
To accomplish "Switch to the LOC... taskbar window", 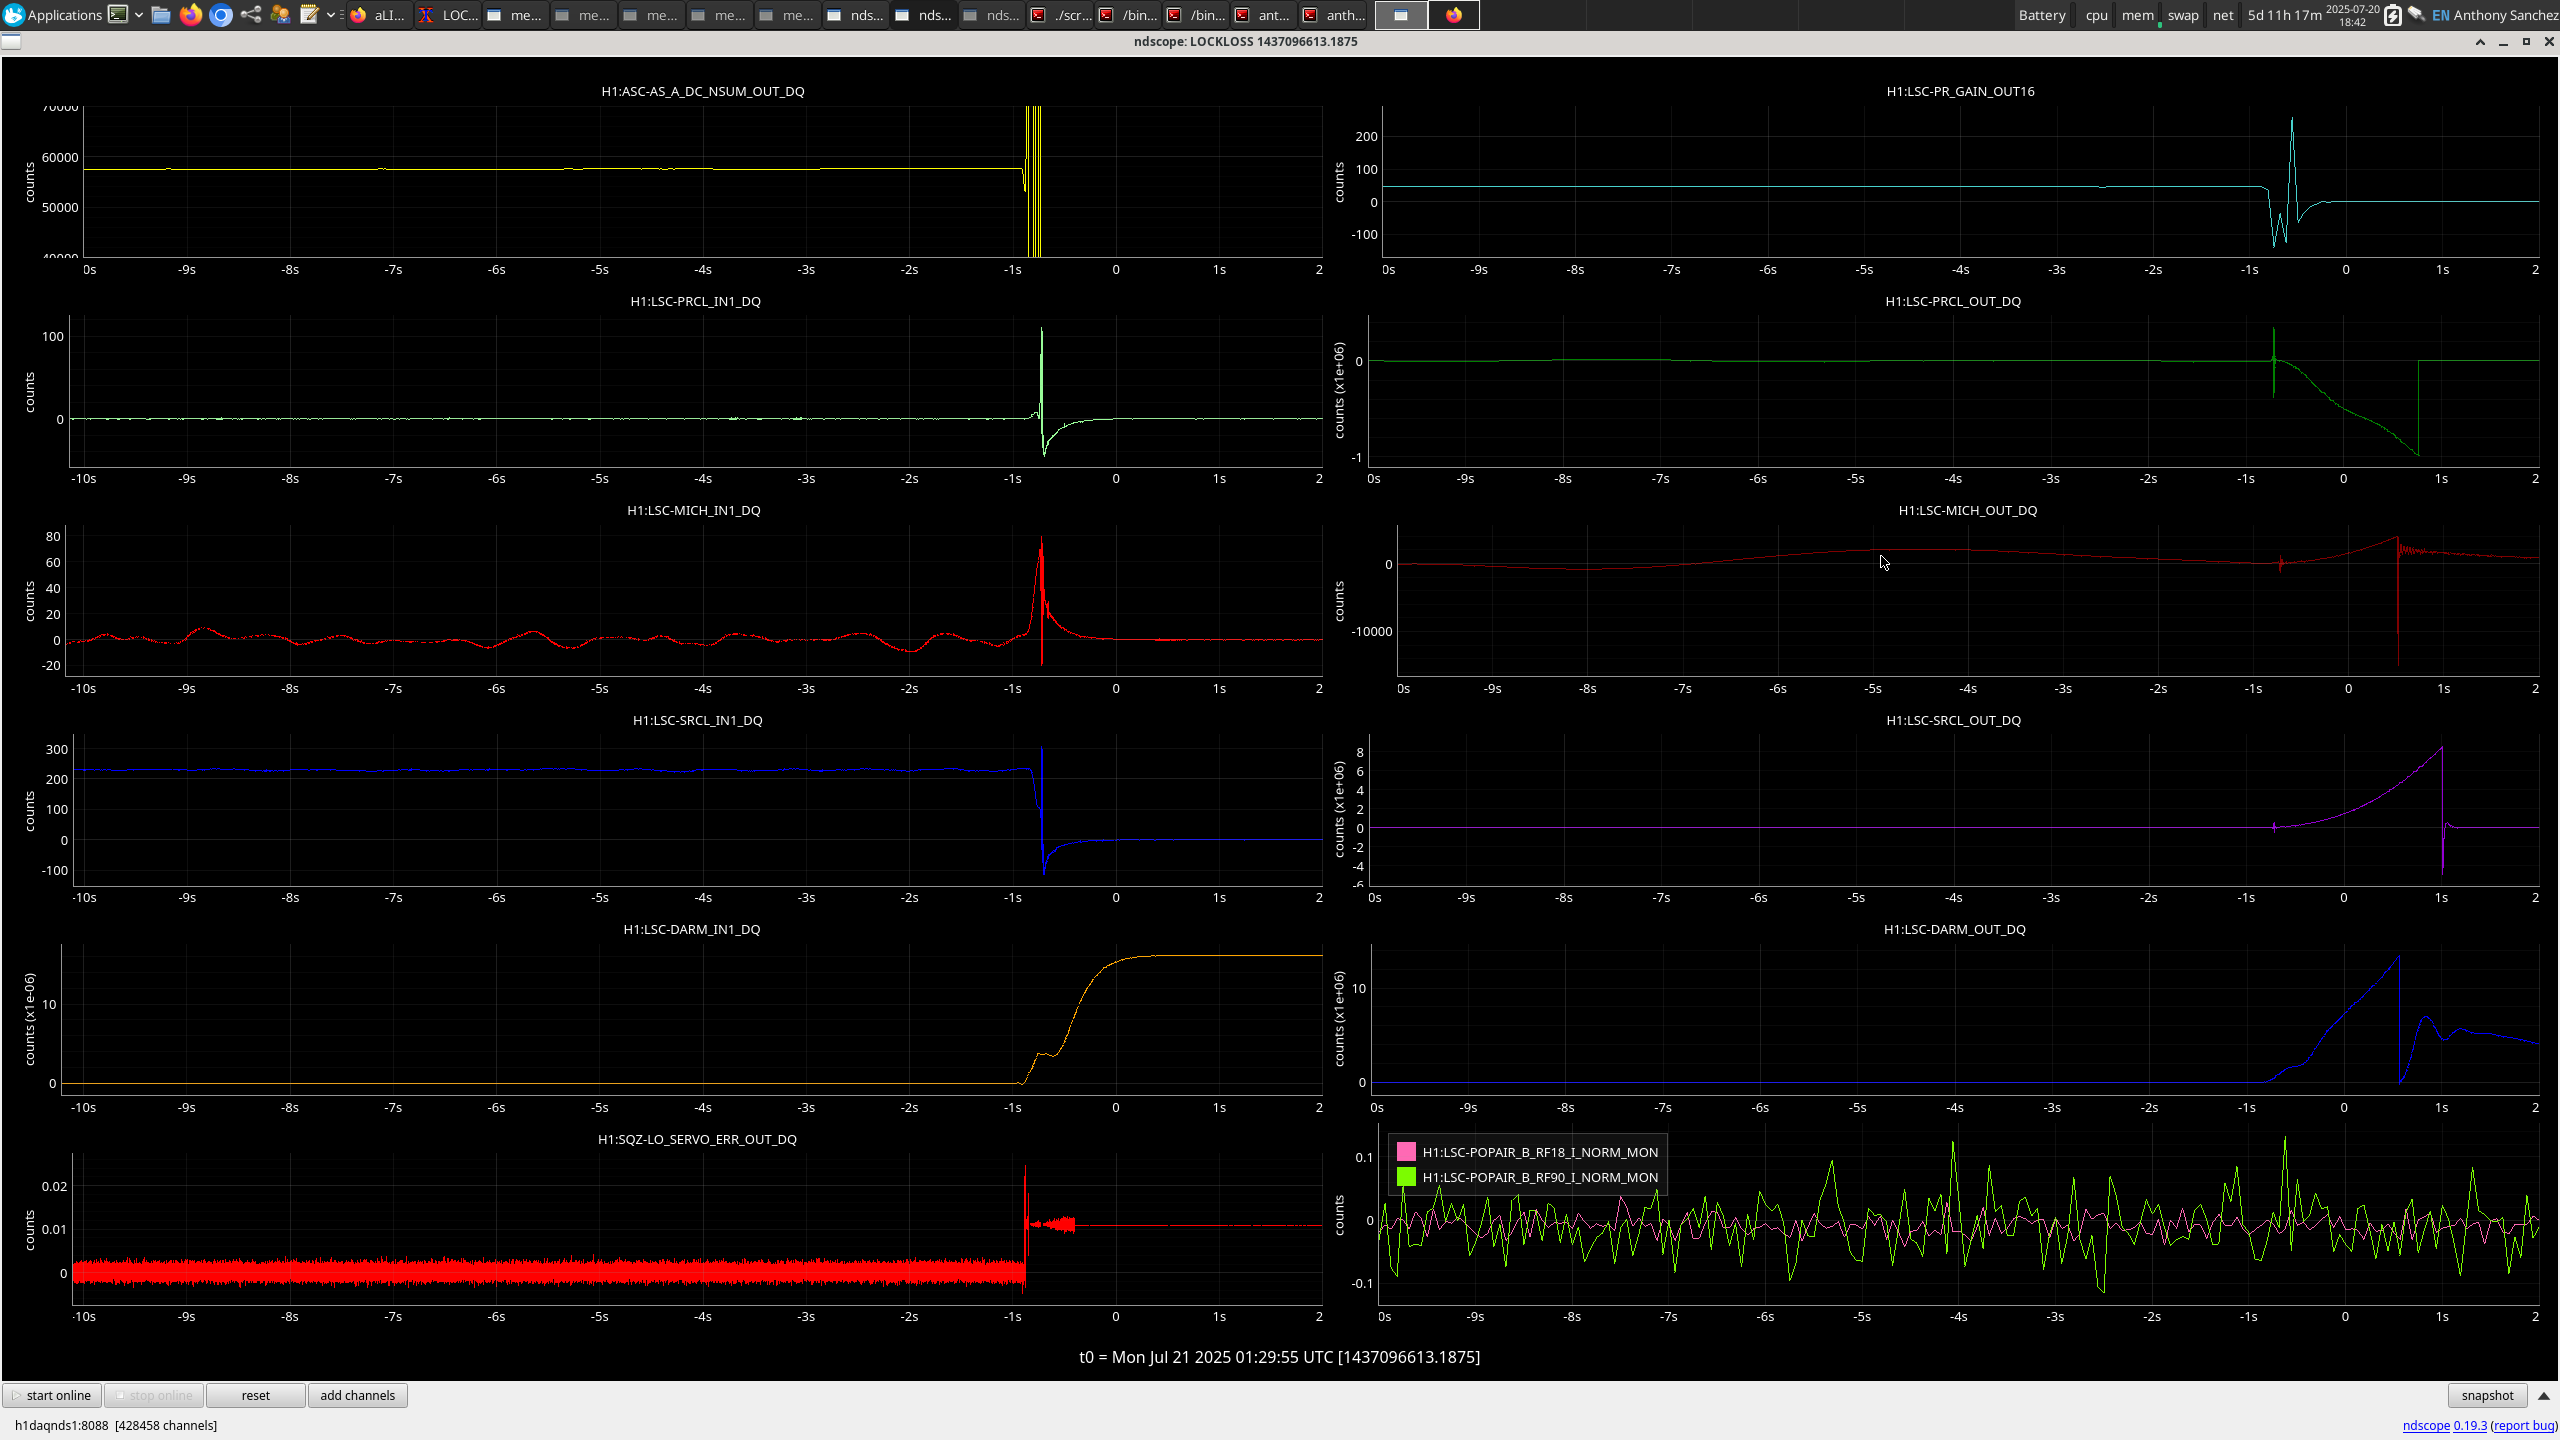I will [x=448, y=15].
